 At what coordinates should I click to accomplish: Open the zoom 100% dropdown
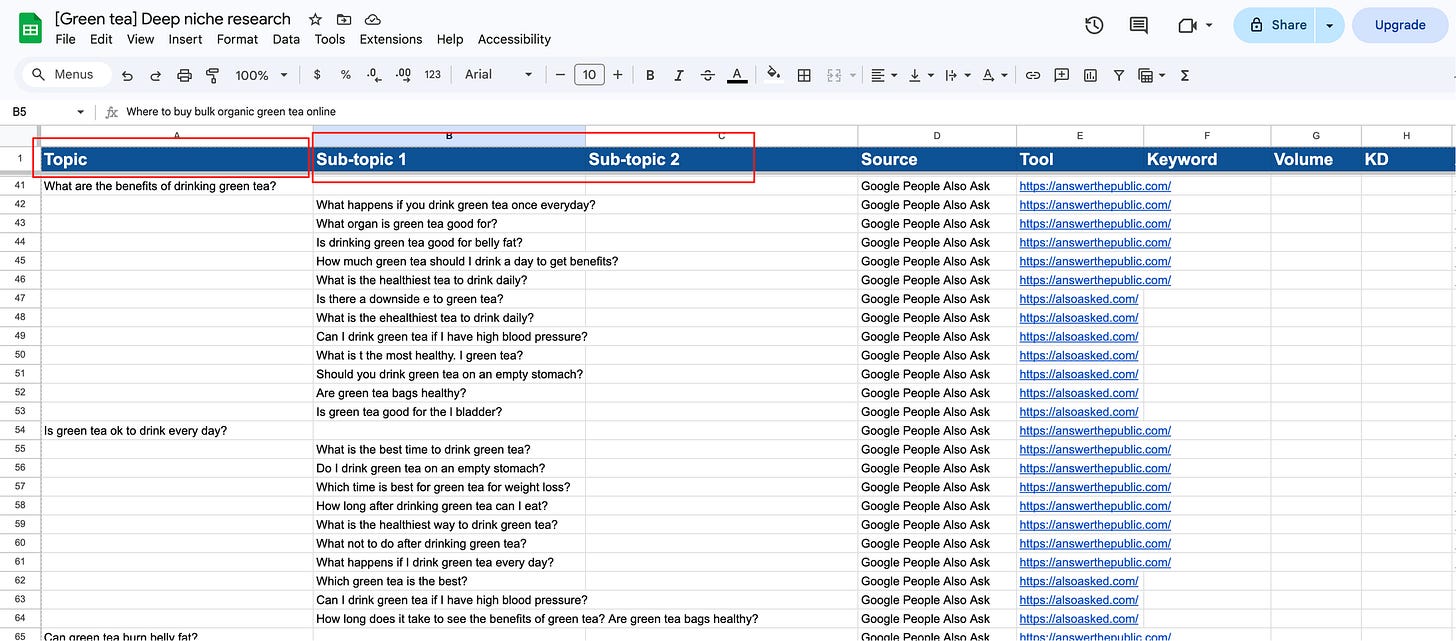click(x=261, y=75)
